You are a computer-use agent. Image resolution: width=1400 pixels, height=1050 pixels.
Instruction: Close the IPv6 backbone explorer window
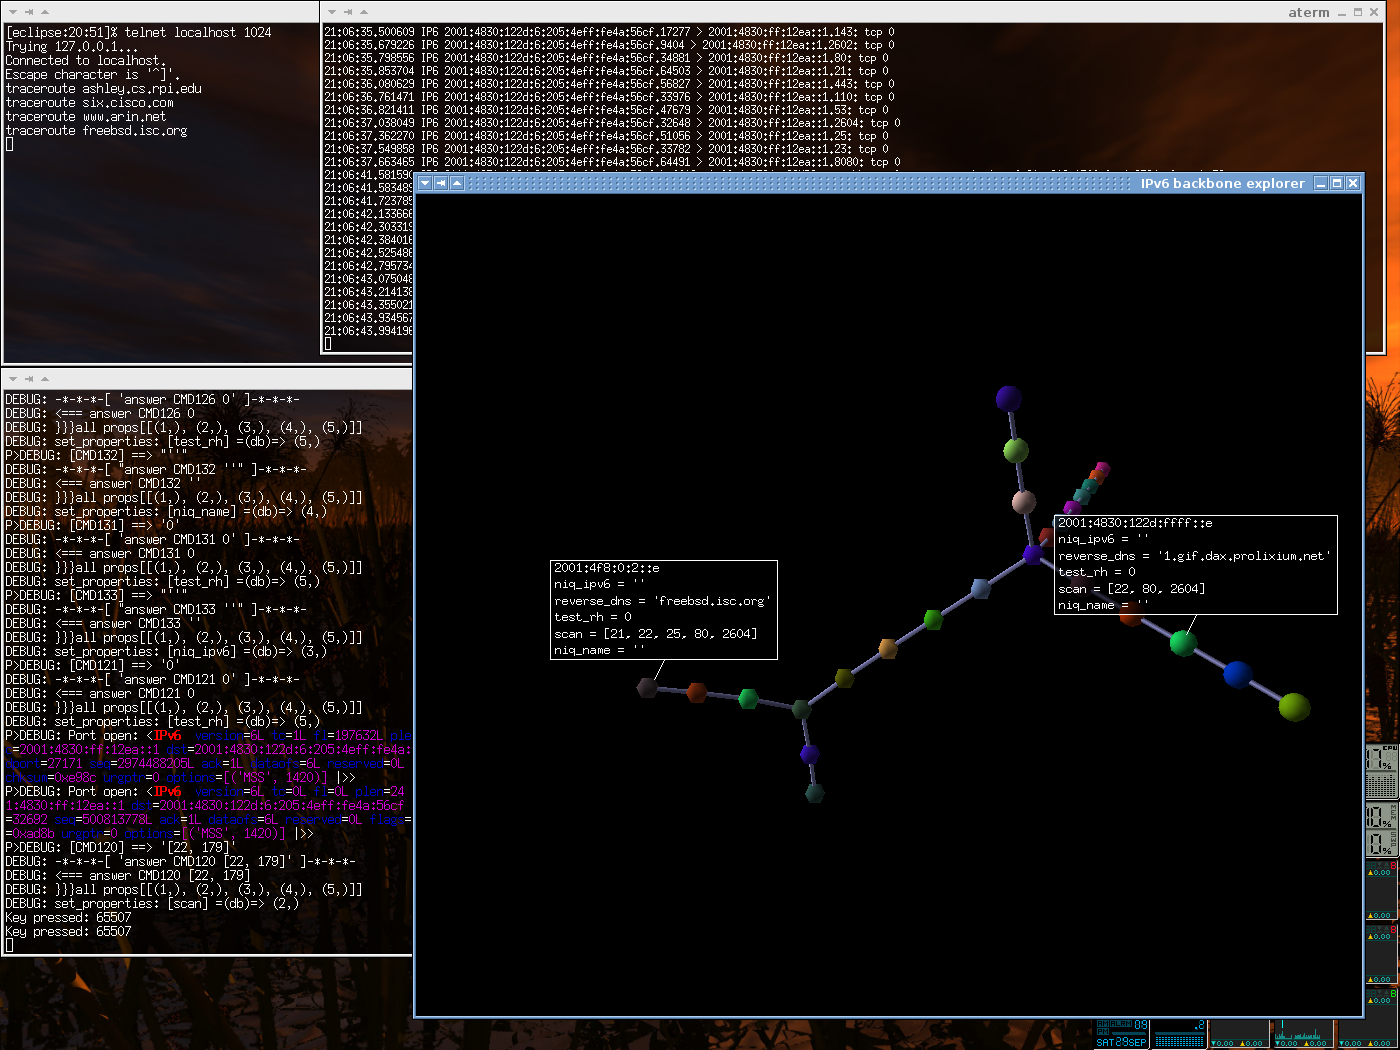pos(1353,184)
